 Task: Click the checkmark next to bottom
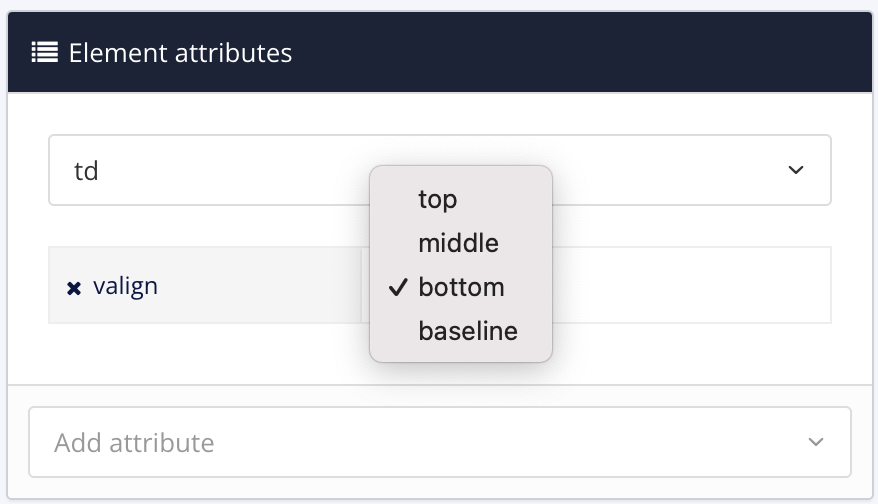point(398,288)
